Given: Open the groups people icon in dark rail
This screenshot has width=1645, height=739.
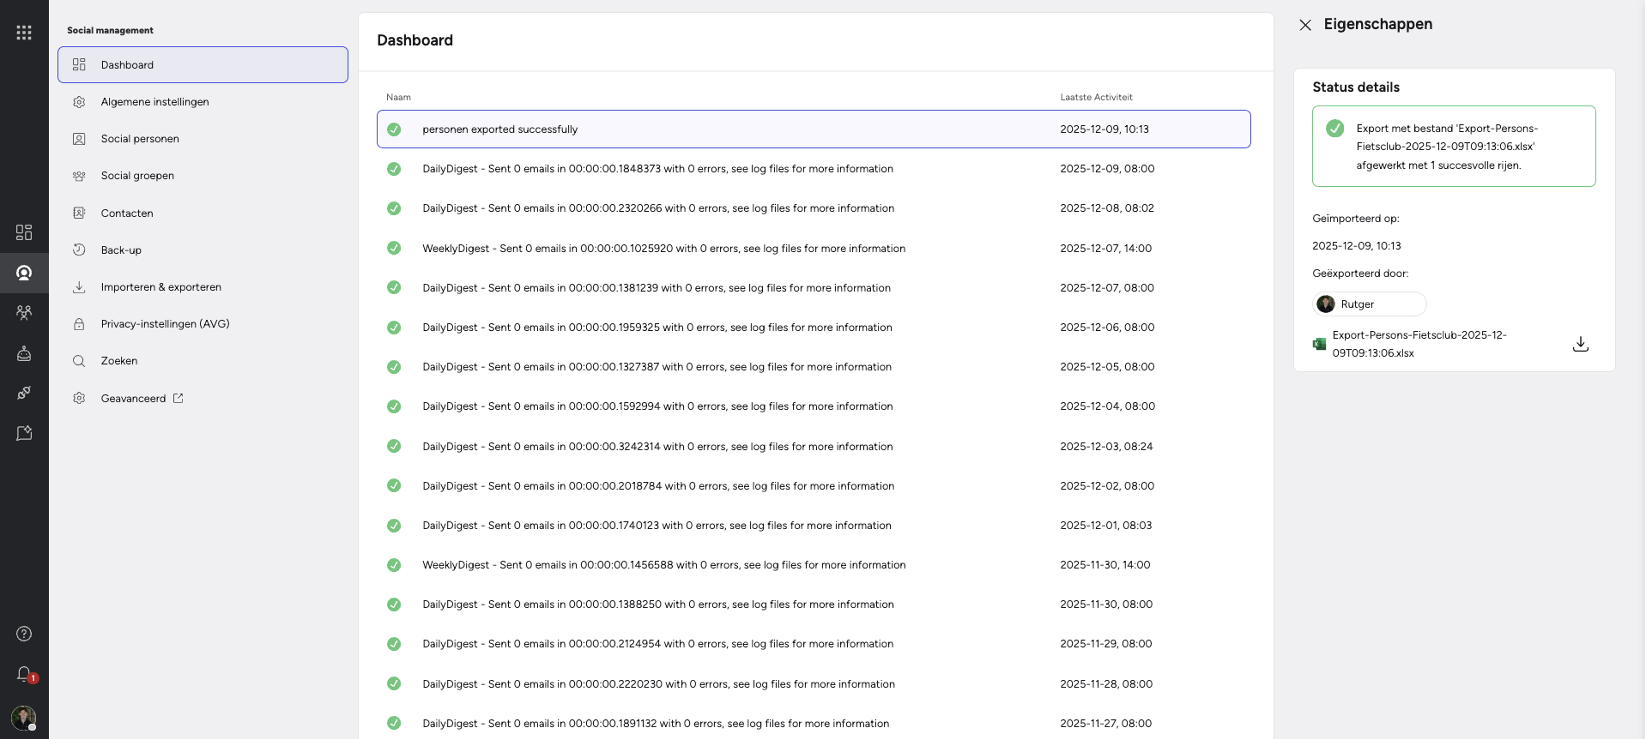Looking at the screenshot, I should pyautogui.click(x=24, y=313).
